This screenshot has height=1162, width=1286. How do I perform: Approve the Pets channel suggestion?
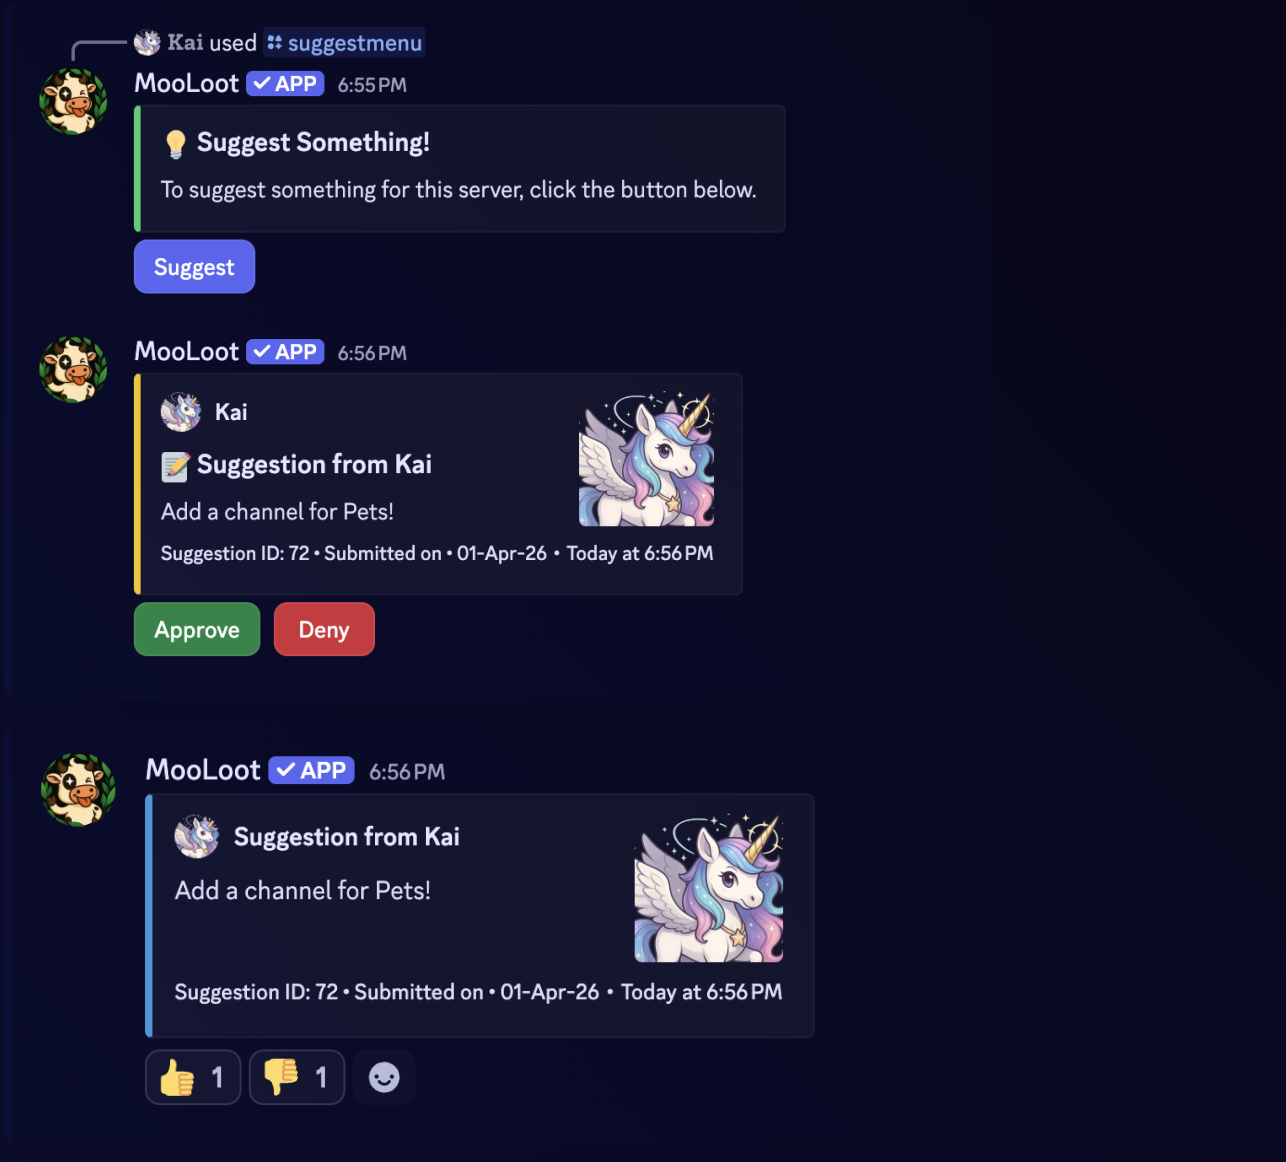[x=197, y=629]
